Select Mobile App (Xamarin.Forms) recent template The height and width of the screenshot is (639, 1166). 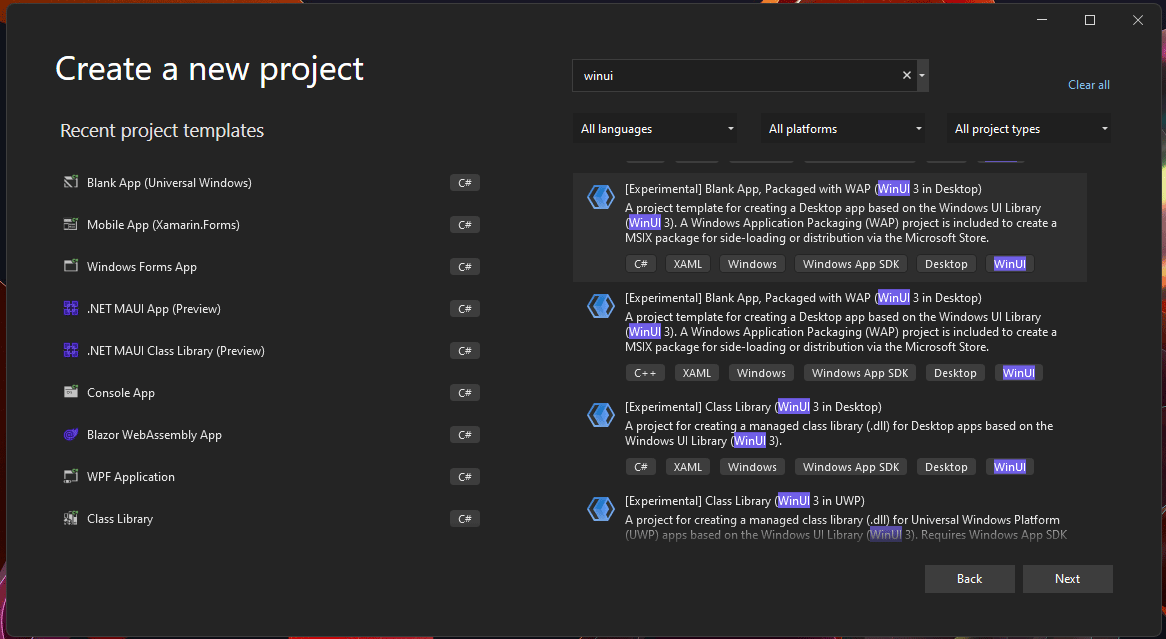[163, 225]
